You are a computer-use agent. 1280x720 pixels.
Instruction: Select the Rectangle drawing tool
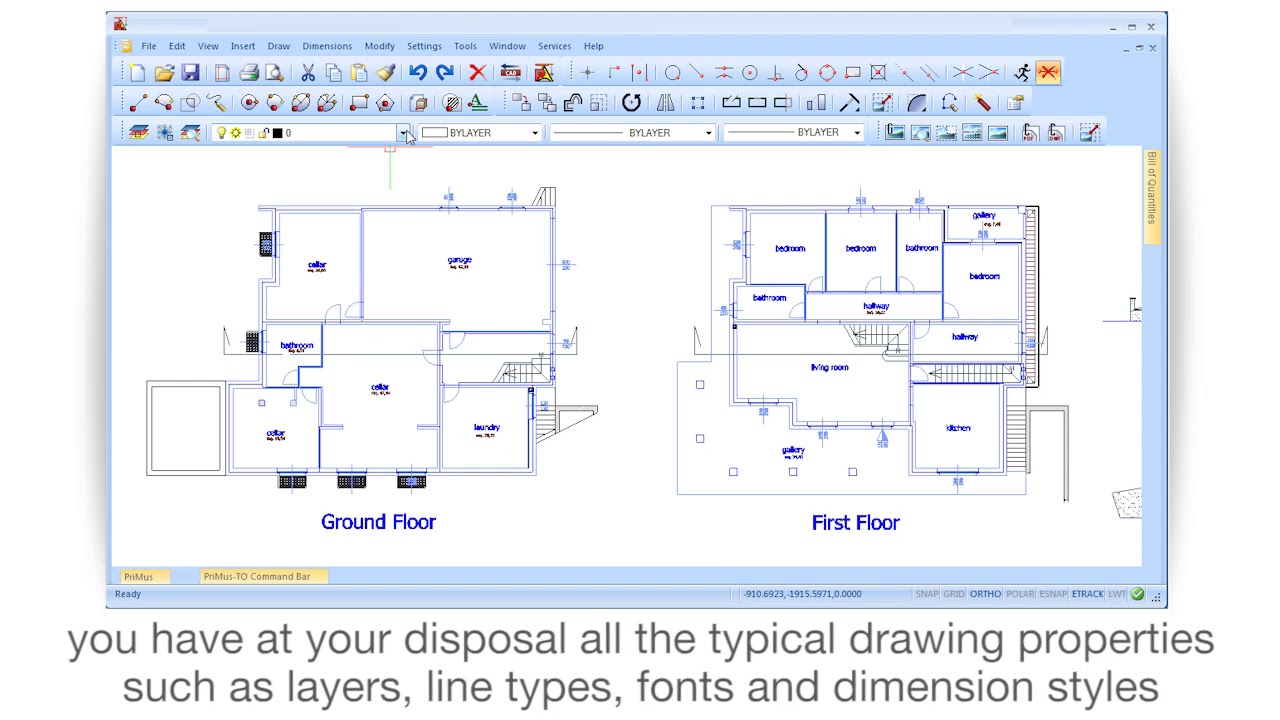pos(359,102)
